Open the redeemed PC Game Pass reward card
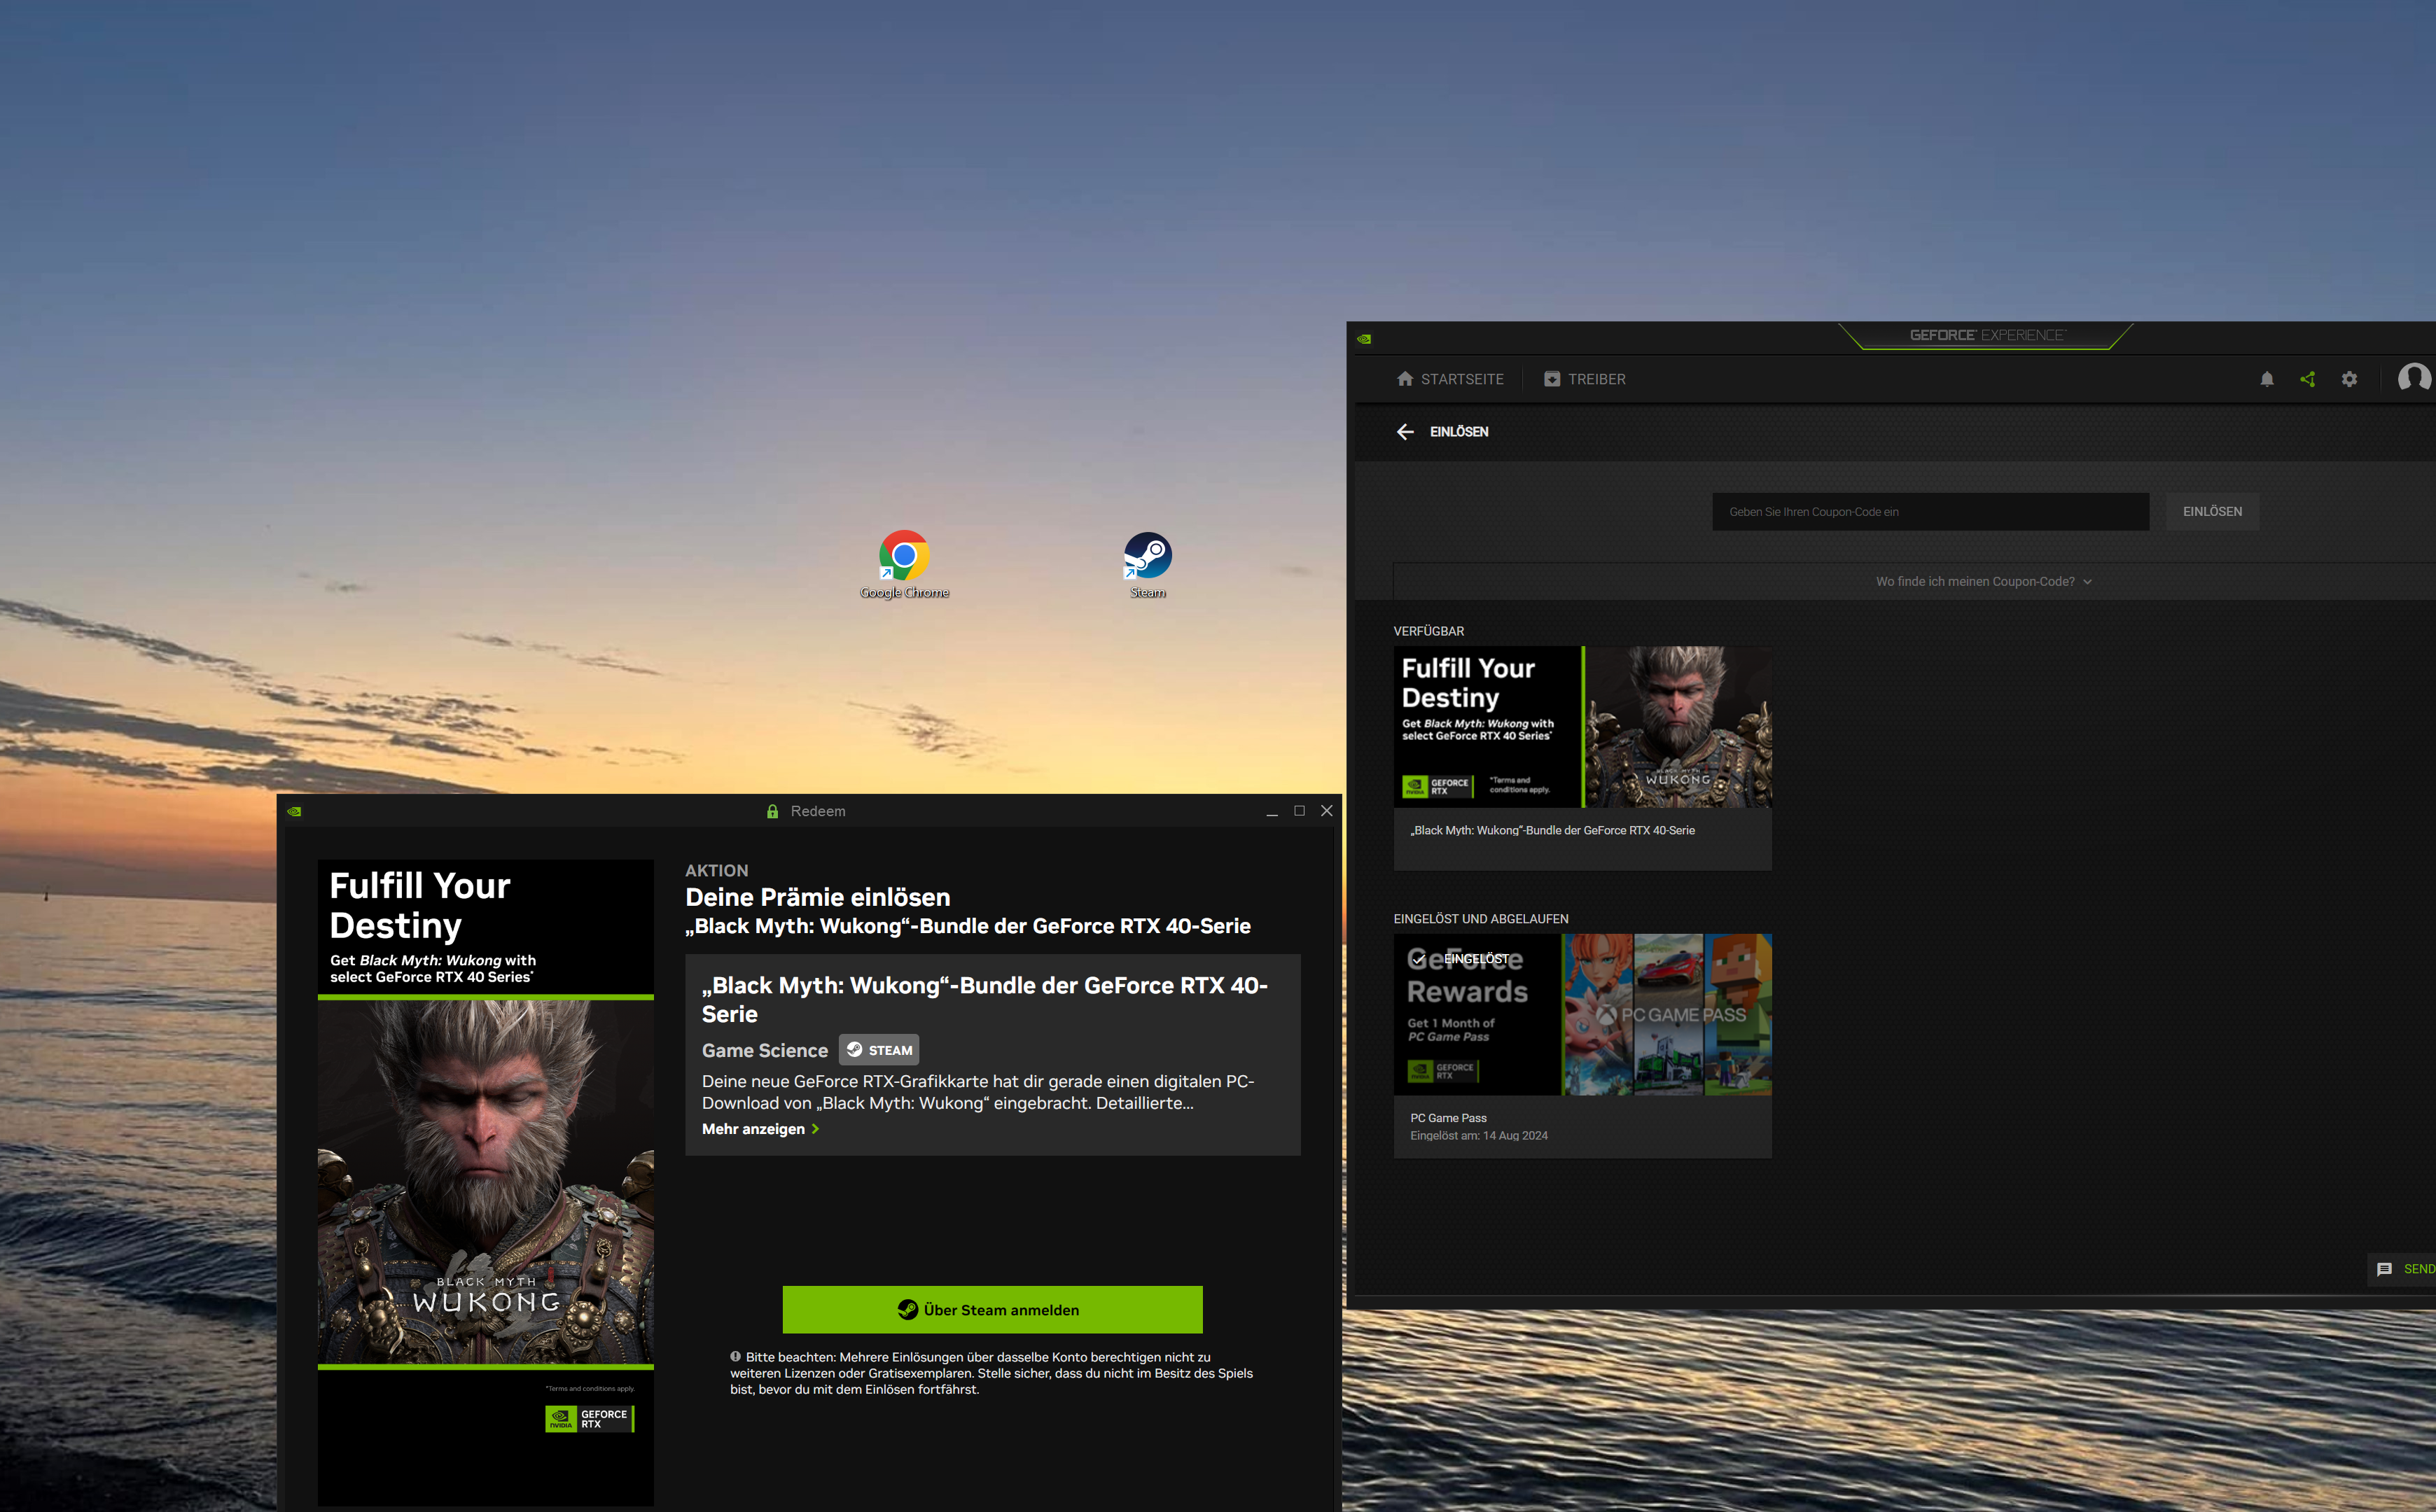 tap(1582, 1045)
